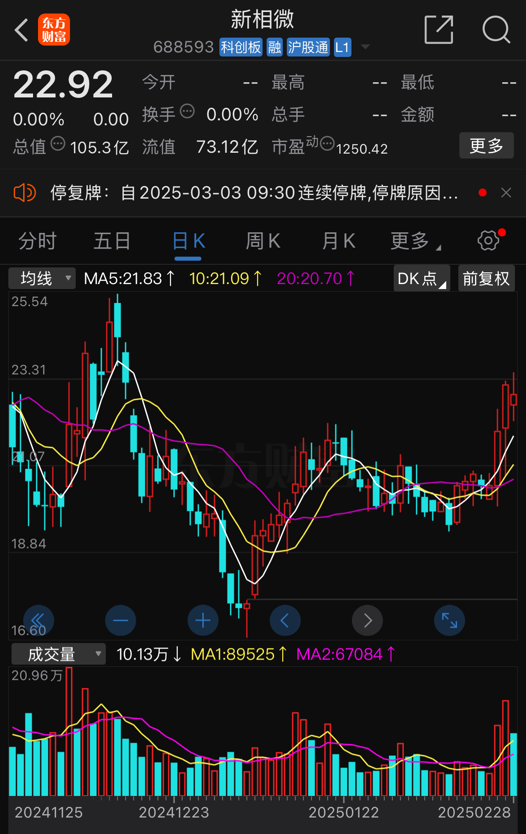Zoom in chart with plus button
This screenshot has width=526, height=834.
(x=203, y=620)
